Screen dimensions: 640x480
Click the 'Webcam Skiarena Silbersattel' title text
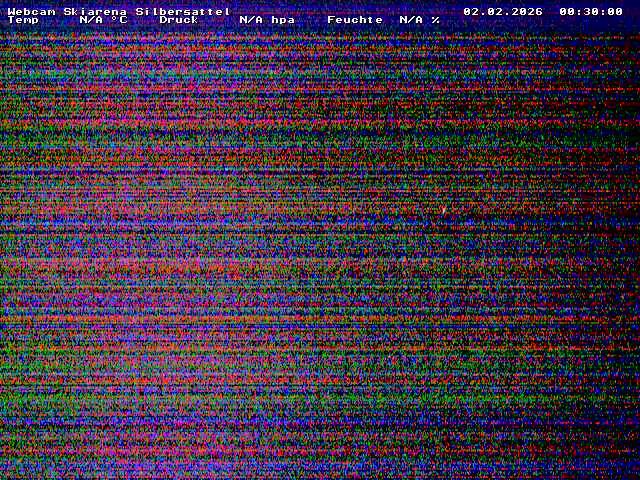tap(119, 11)
